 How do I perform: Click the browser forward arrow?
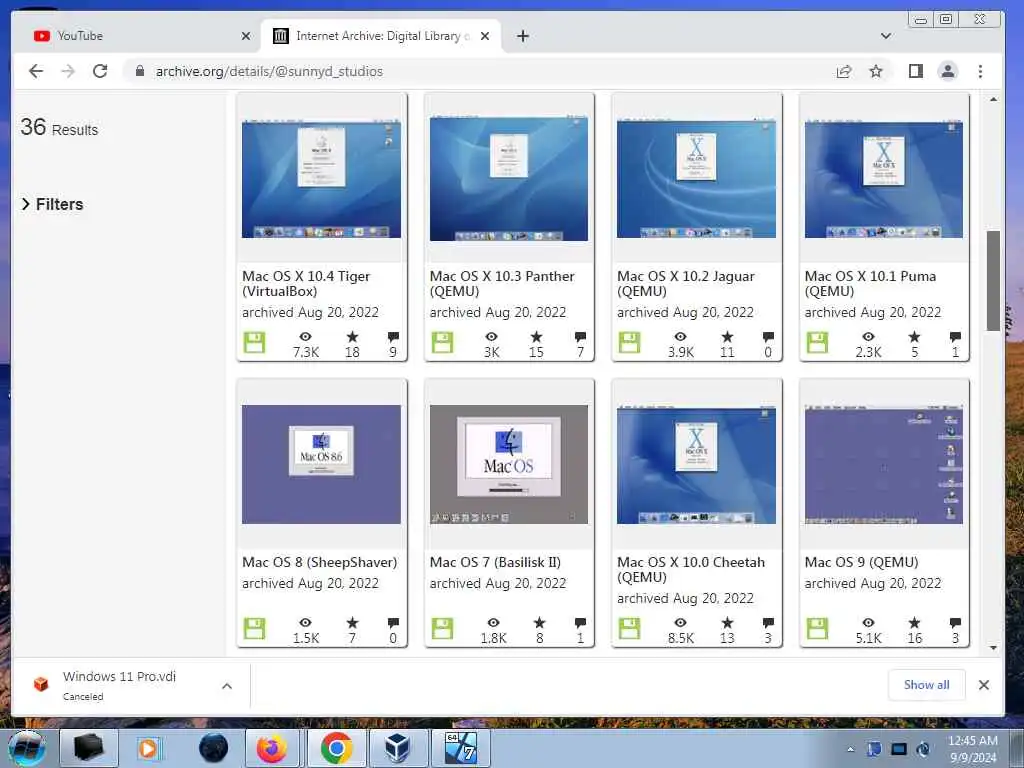[x=68, y=71]
